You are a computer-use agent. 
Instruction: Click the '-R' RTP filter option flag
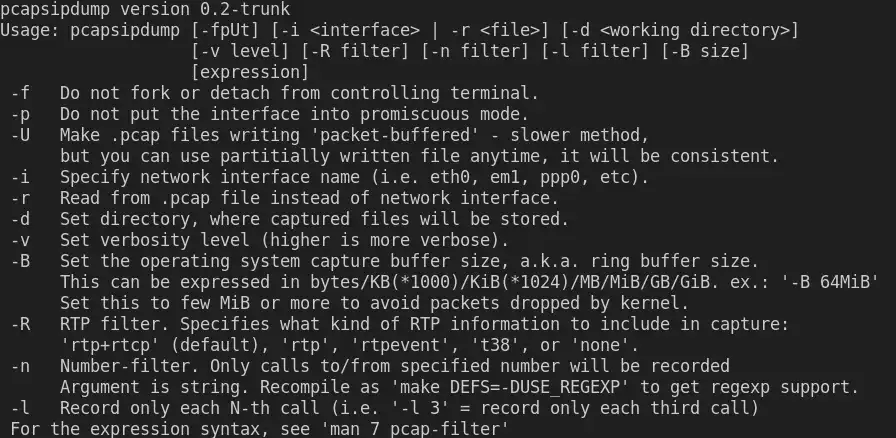pos(20,323)
